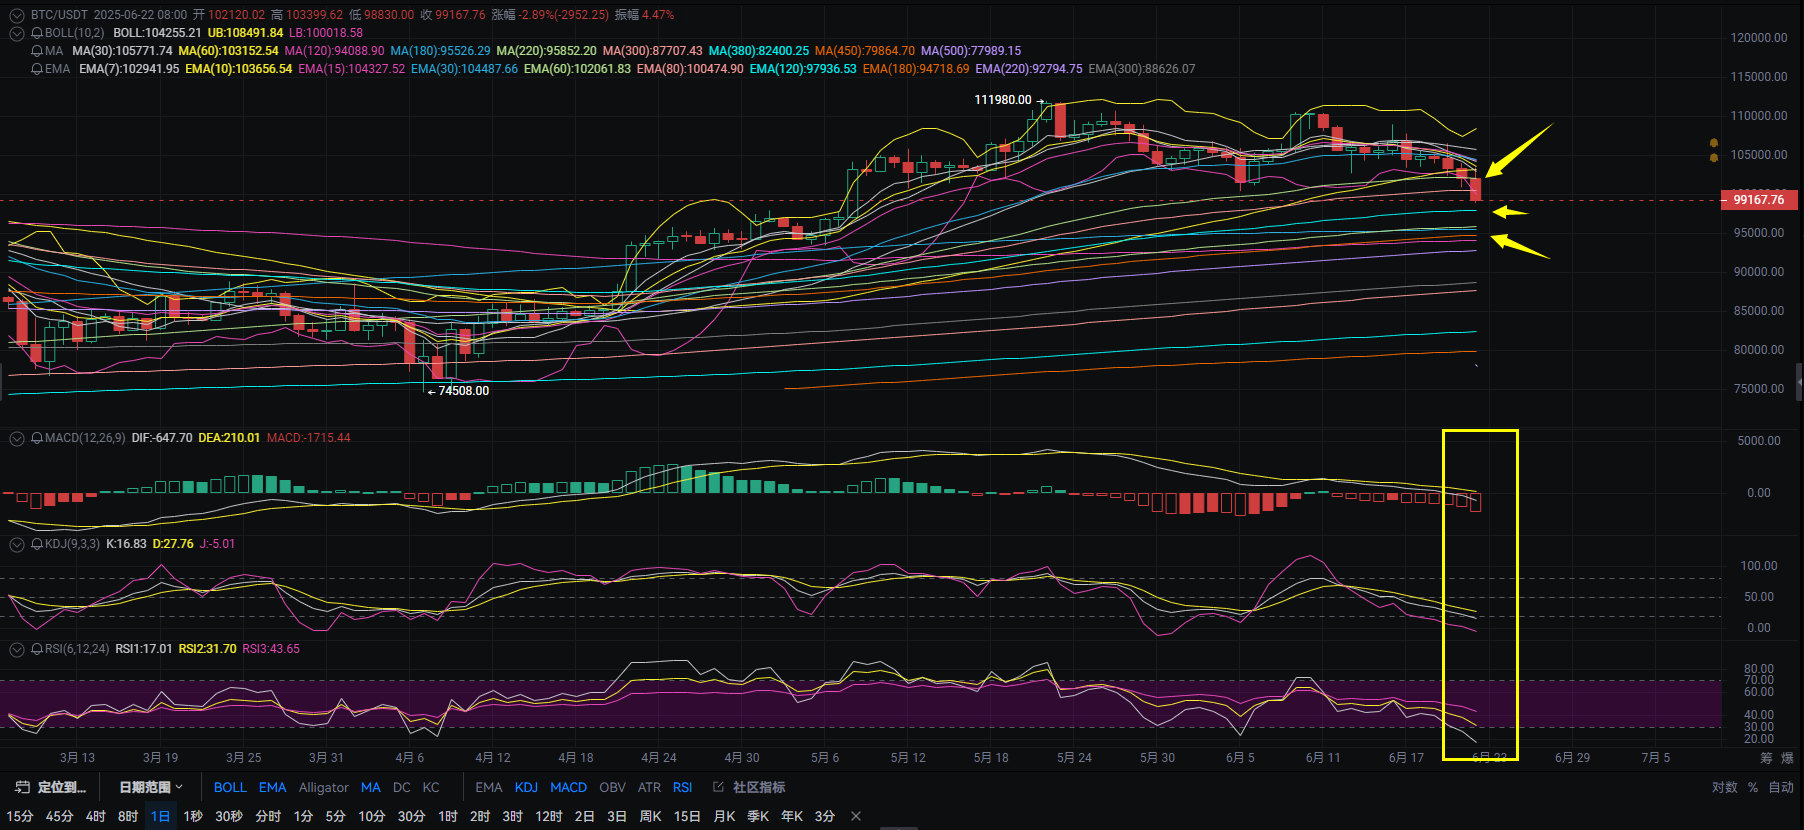Select the 1日 daily timeframe

(x=160, y=816)
